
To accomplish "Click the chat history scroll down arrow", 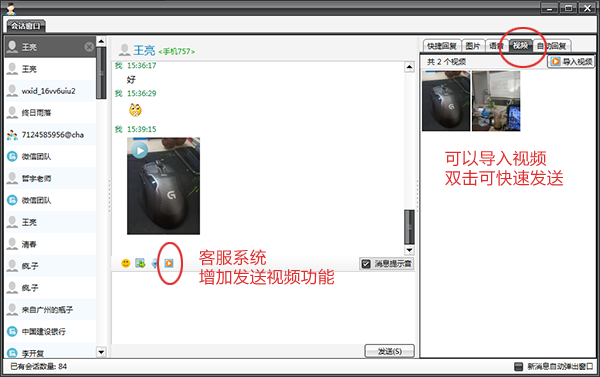I will click(409, 250).
